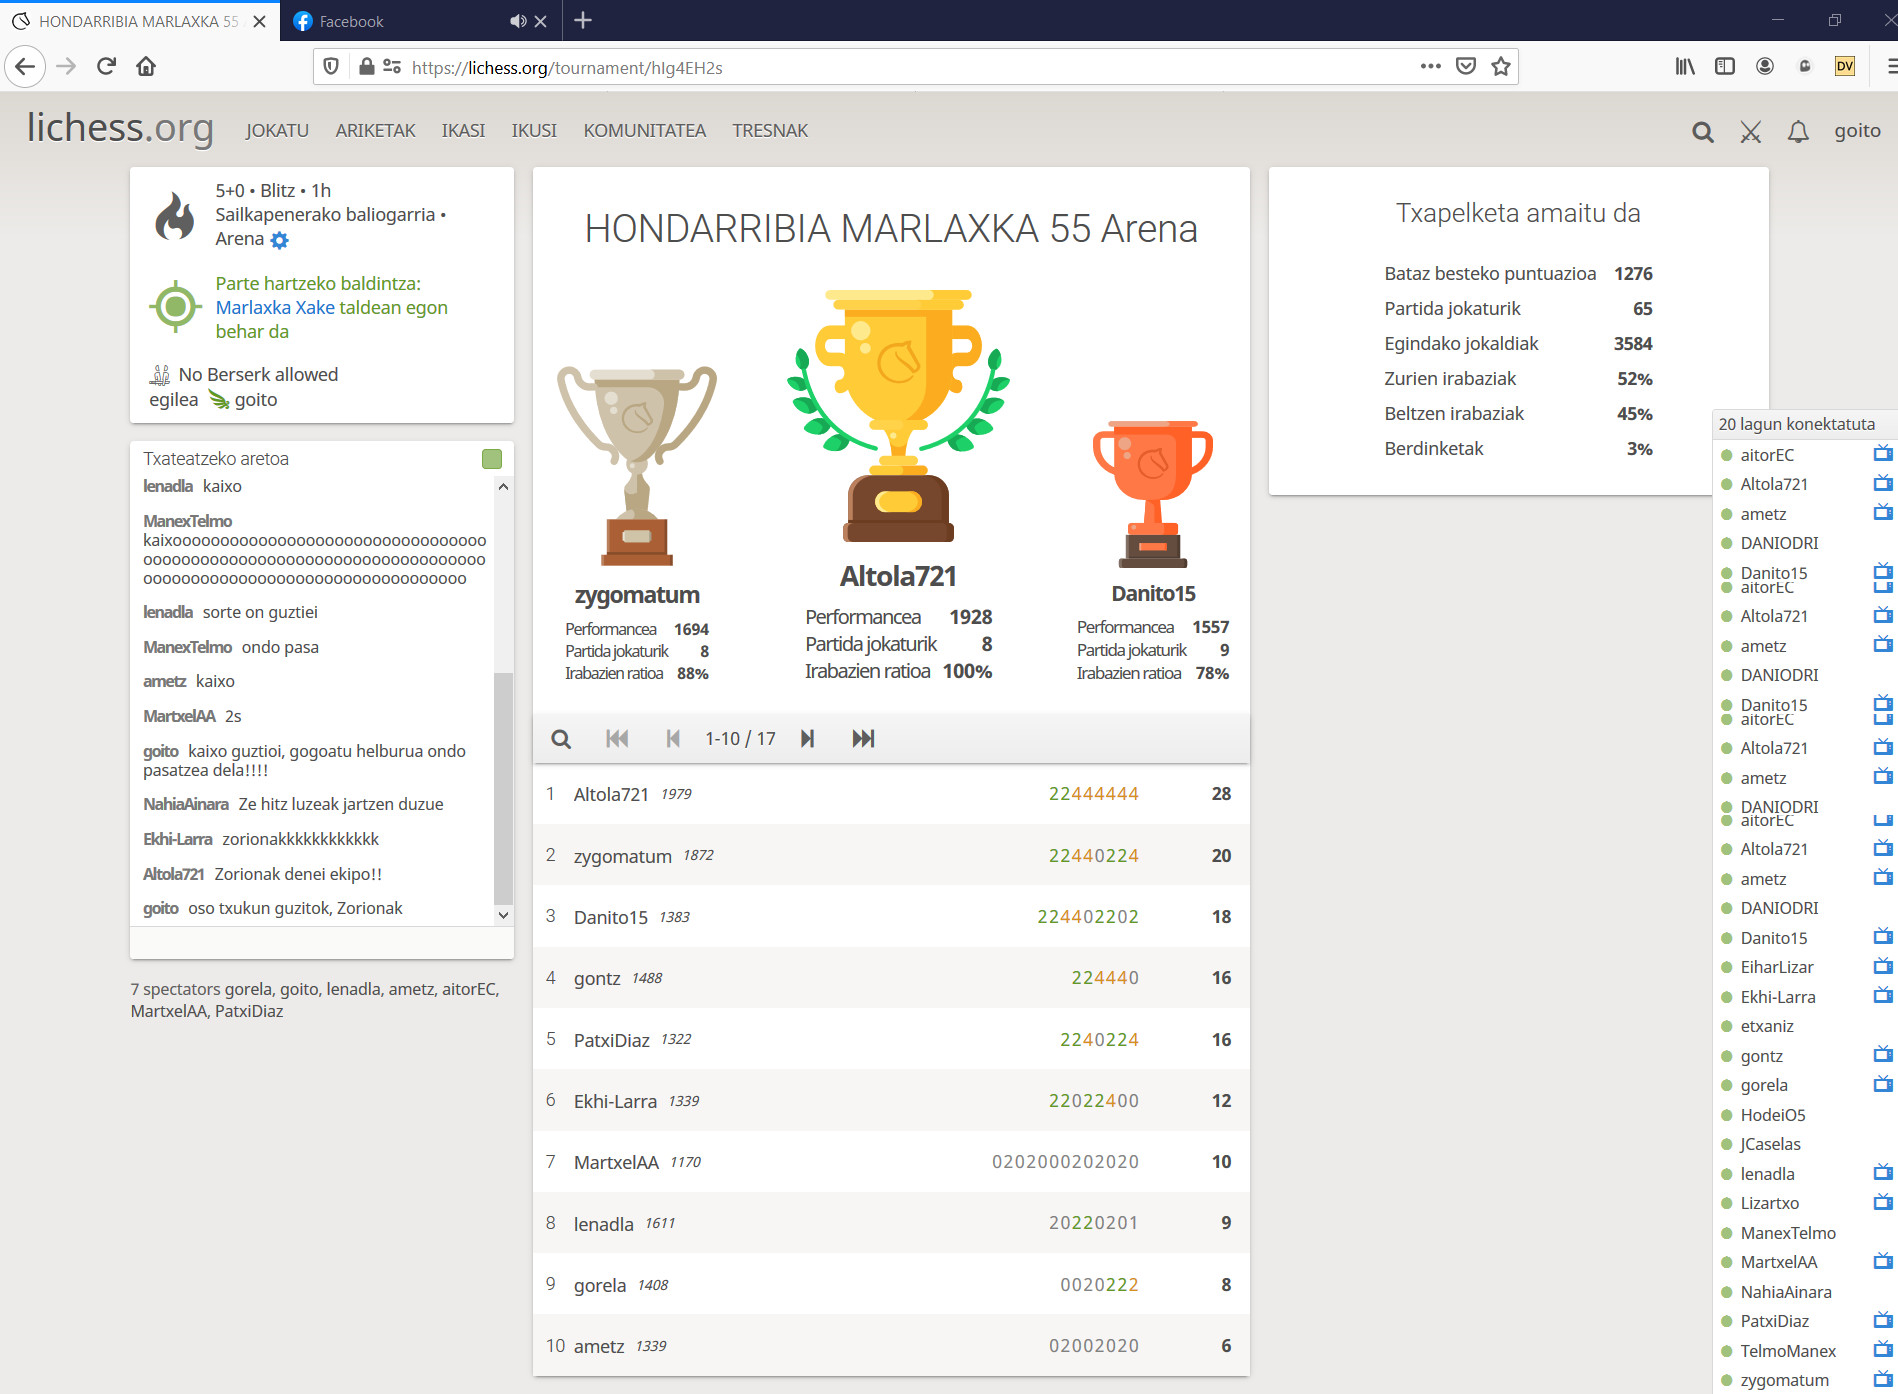Go to next standings page
This screenshot has width=1898, height=1394.
[807, 739]
